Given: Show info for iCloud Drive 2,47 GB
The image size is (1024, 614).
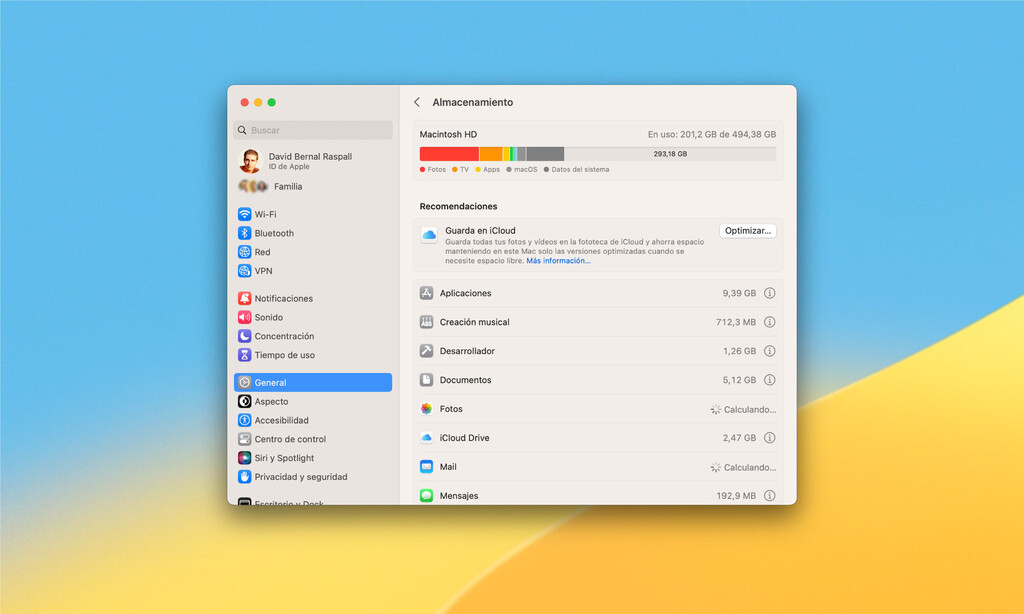Looking at the screenshot, I should click(770, 438).
